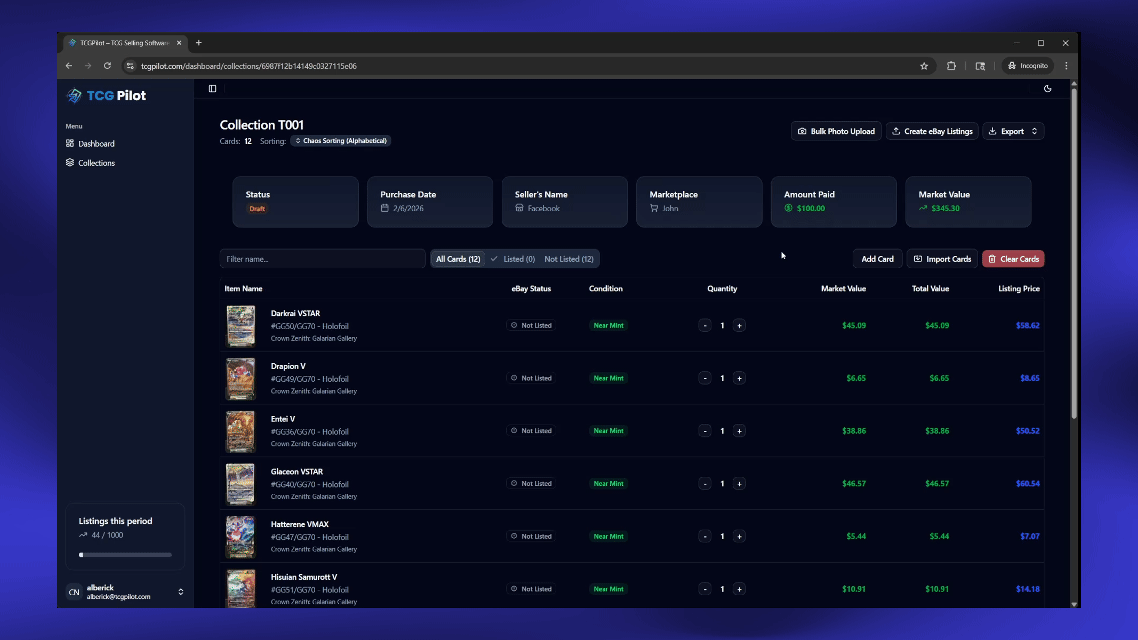Activate the All Cards (12) filter

point(457,258)
